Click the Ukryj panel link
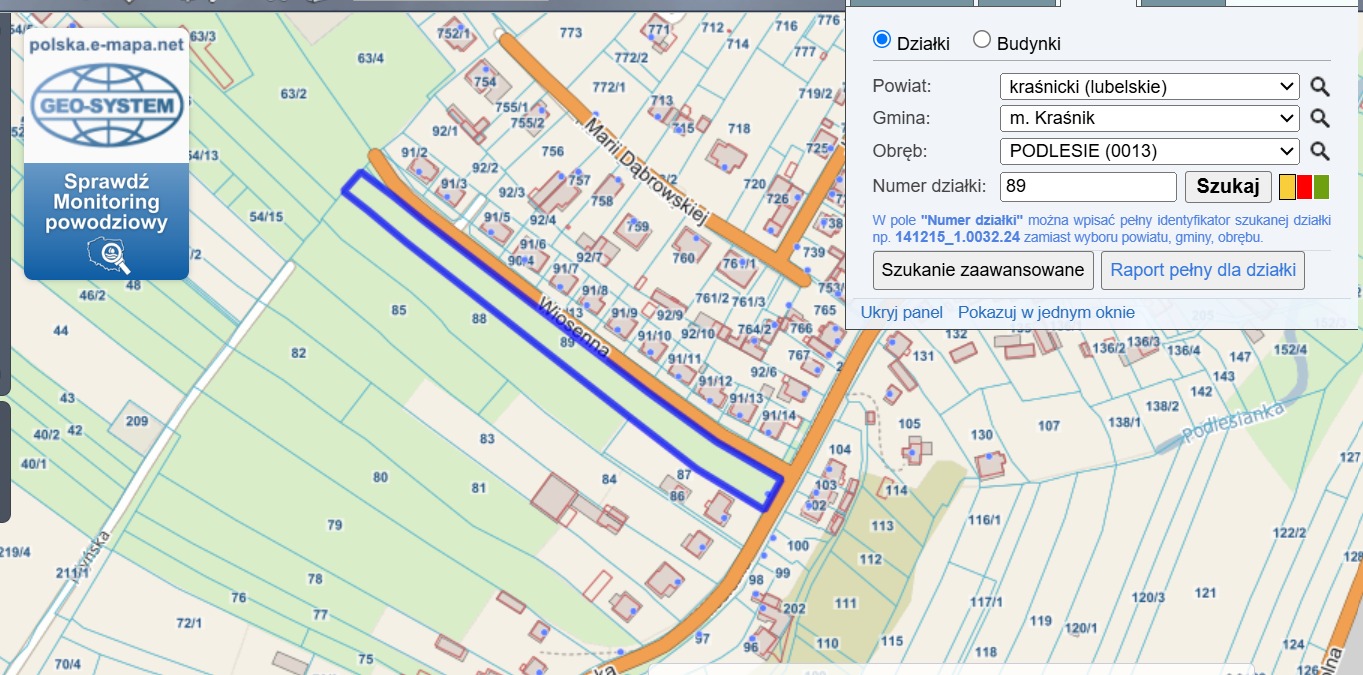Image resolution: width=1363 pixels, height=675 pixels. click(x=901, y=312)
